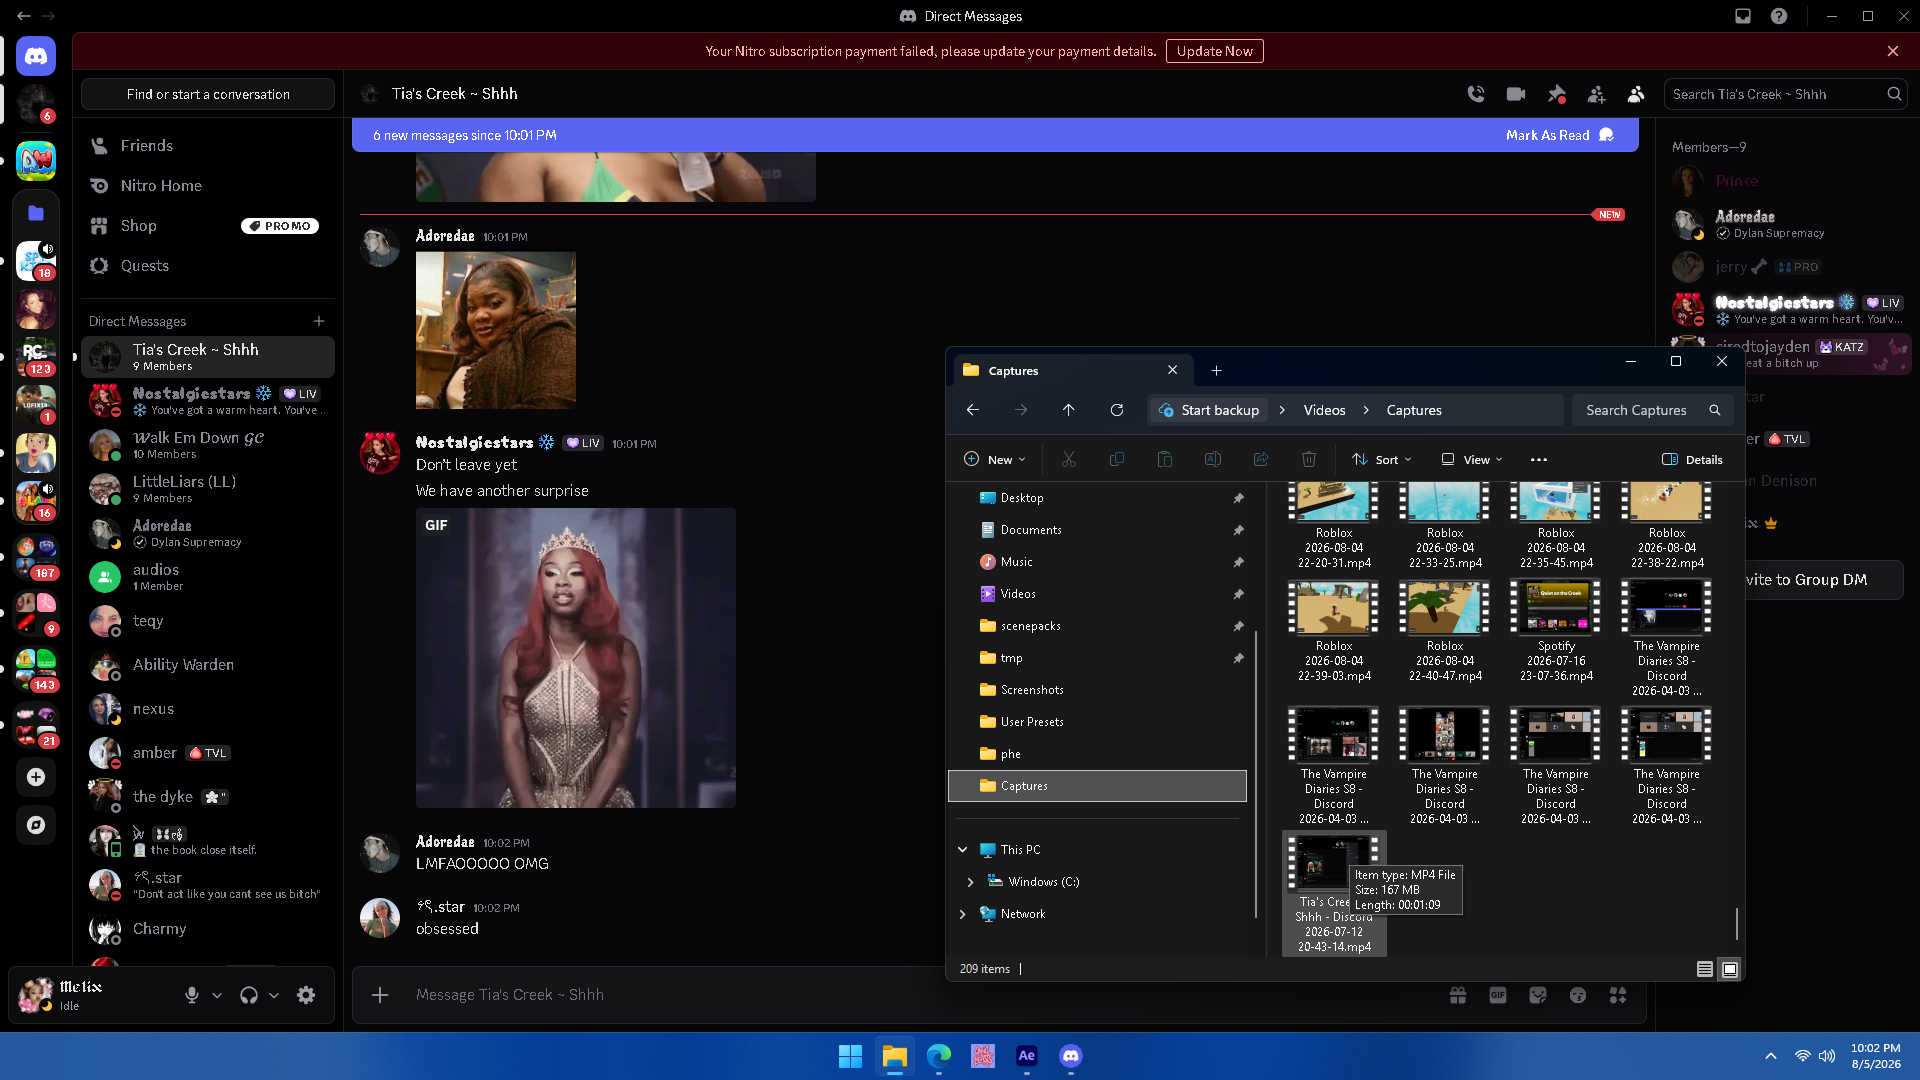
Task: Open After Effects from the taskbar
Action: (x=1027, y=1056)
